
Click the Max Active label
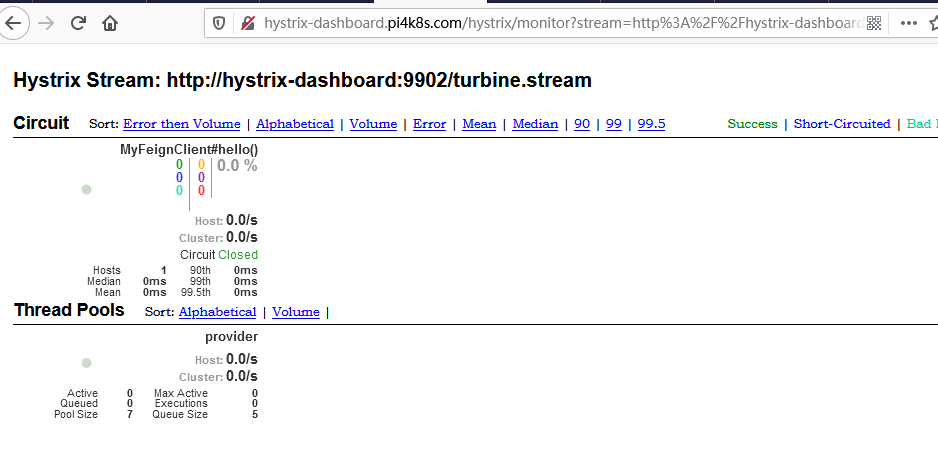181,393
